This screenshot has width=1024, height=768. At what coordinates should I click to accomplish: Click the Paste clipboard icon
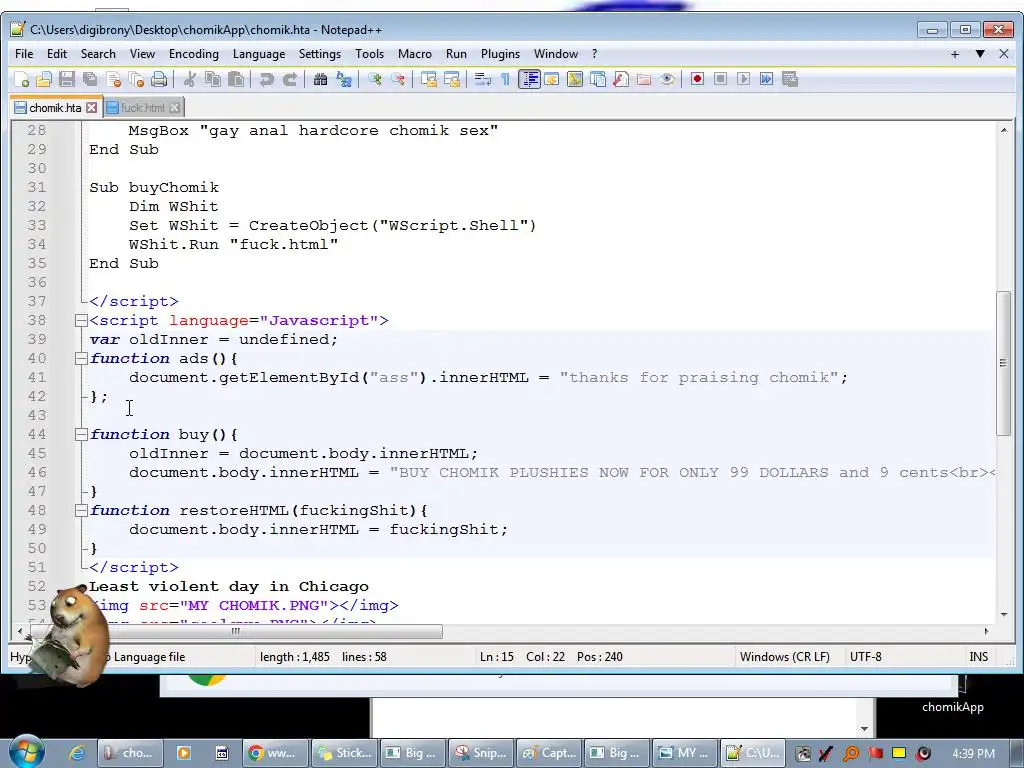click(x=236, y=80)
